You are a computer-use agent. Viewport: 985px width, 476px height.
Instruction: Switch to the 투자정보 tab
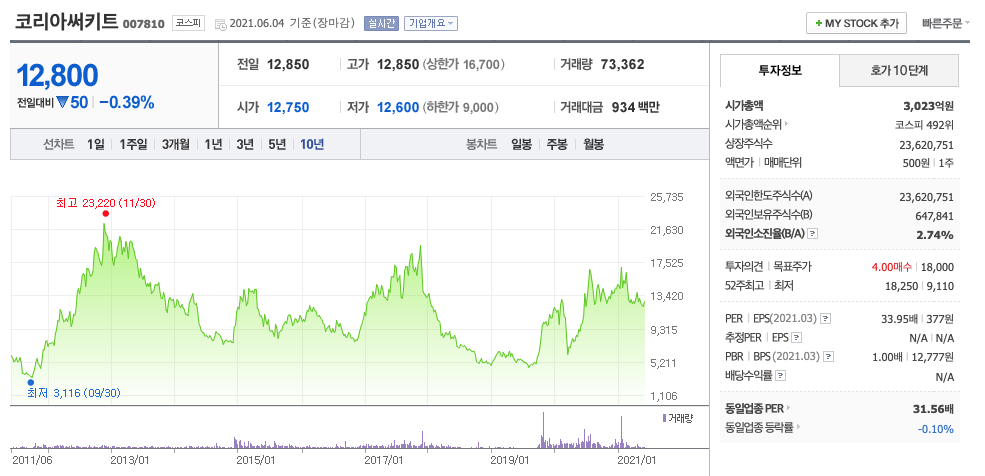pos(780,70)
